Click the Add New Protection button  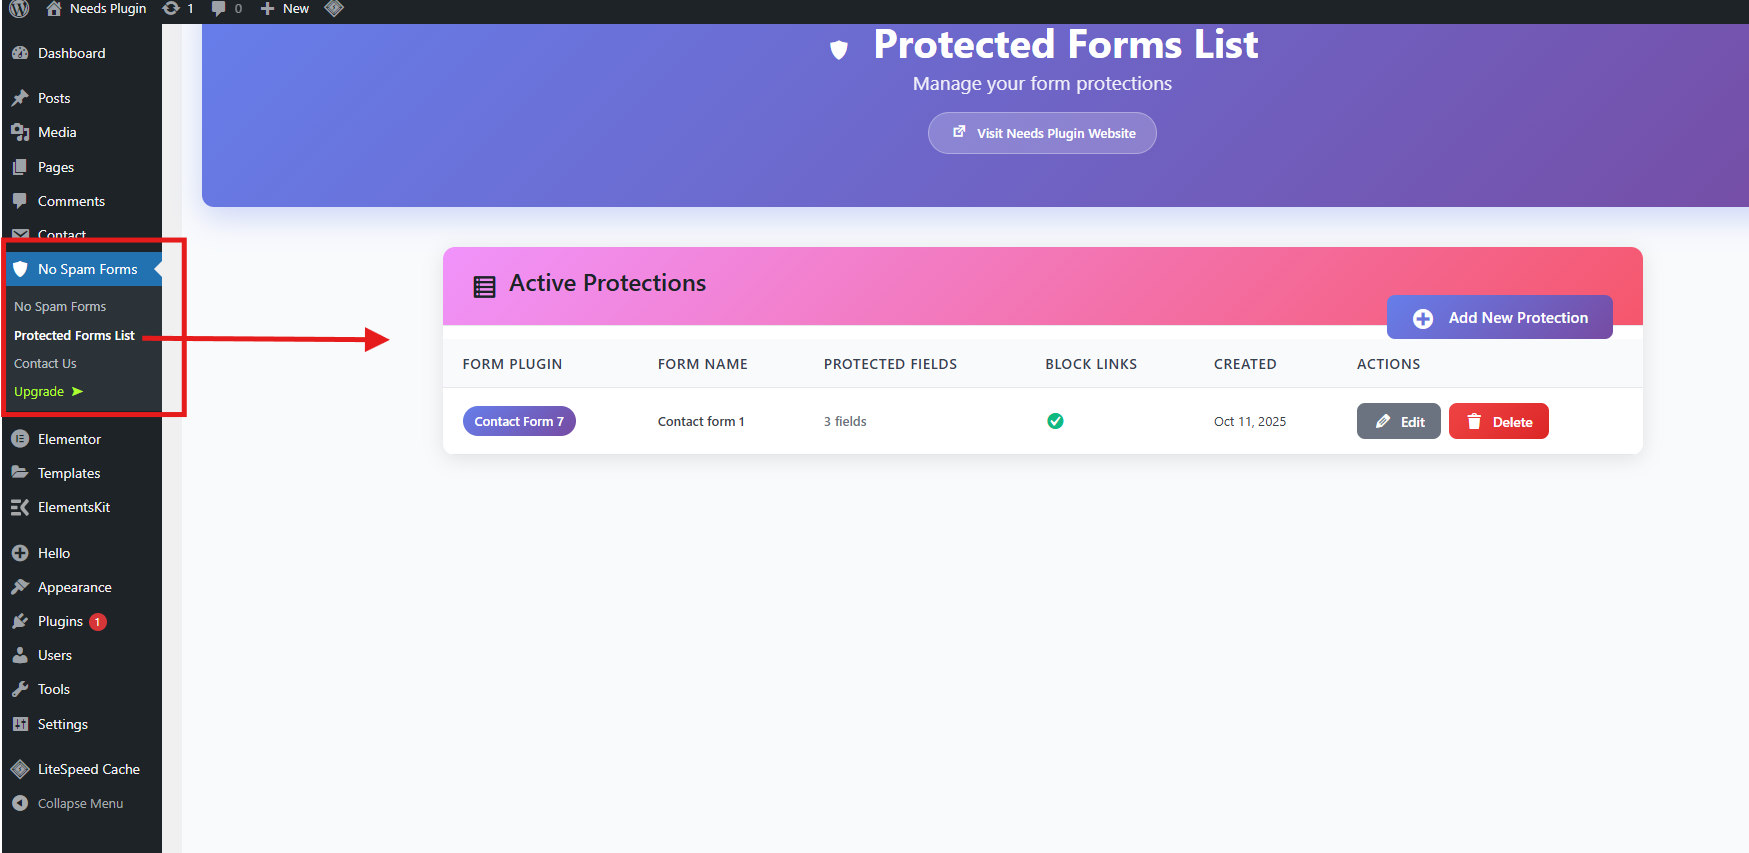point(1499,318)
